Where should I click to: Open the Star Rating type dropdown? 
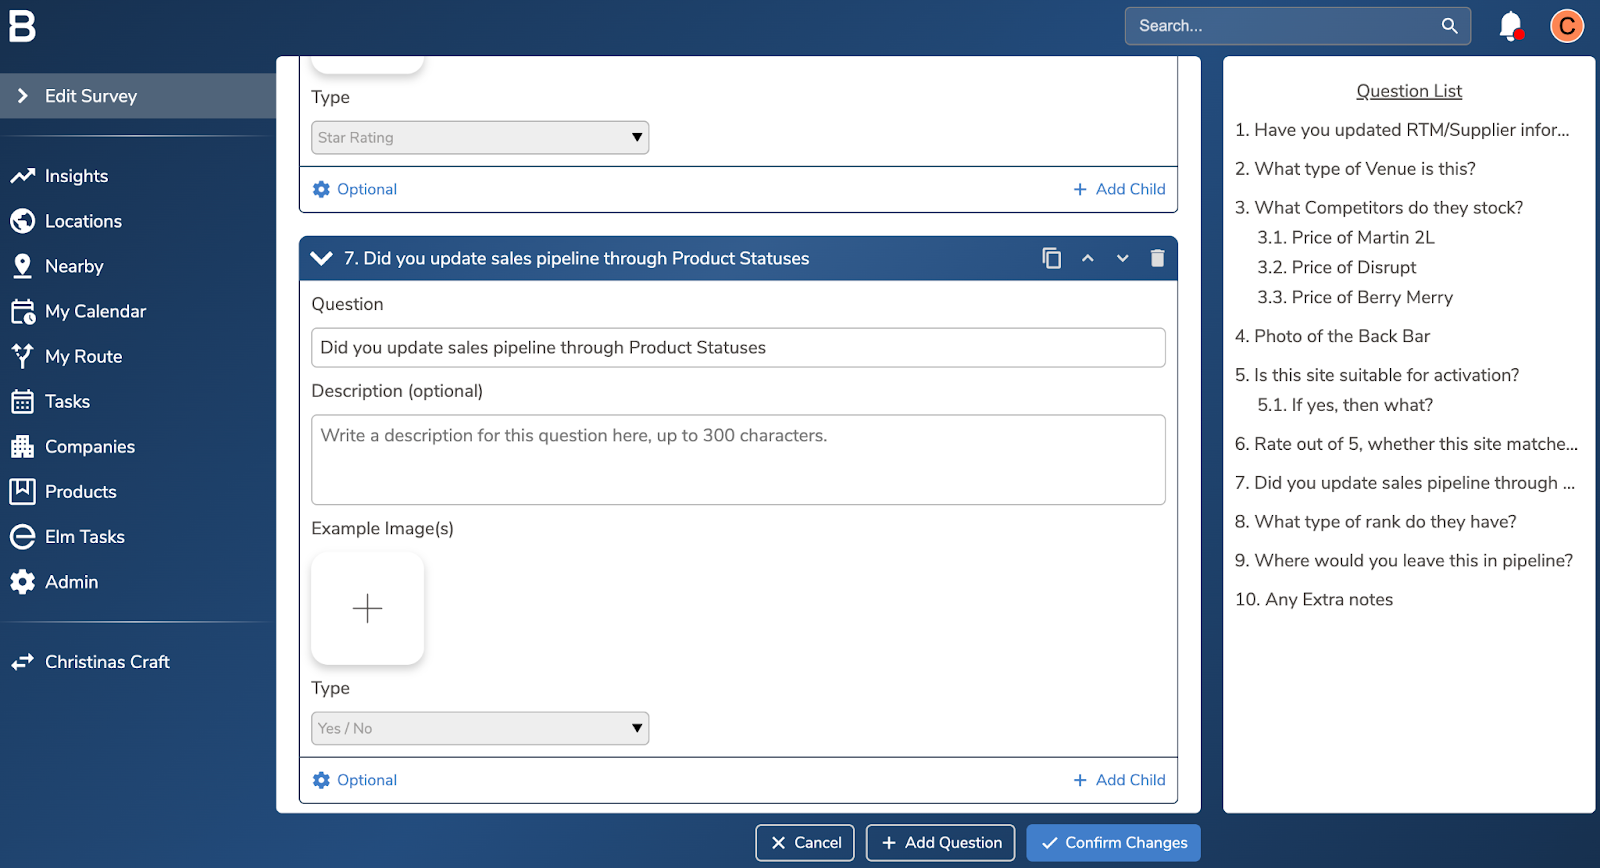click(x=480, y=137)
